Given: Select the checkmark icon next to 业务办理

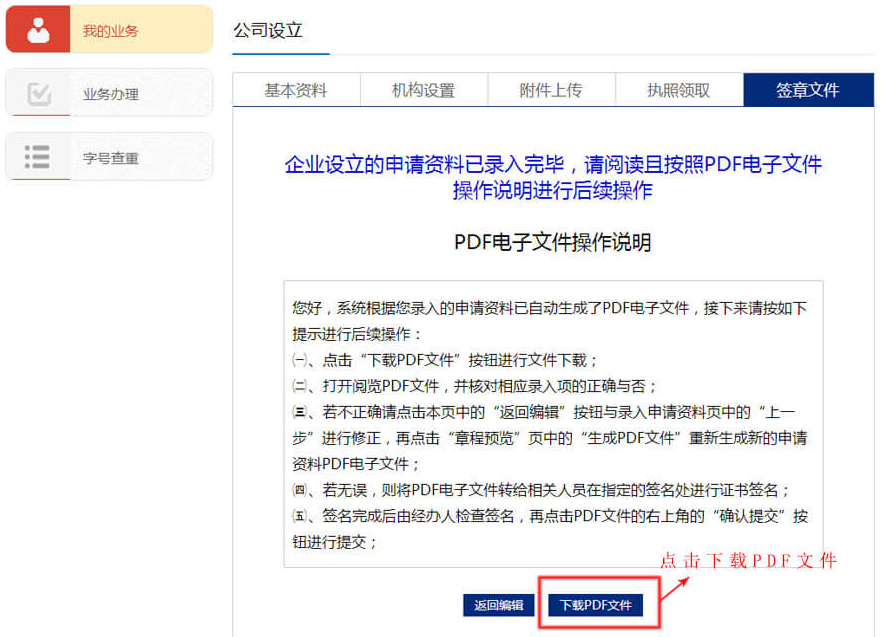Looking at the screenshot, I should pos(38,92).
